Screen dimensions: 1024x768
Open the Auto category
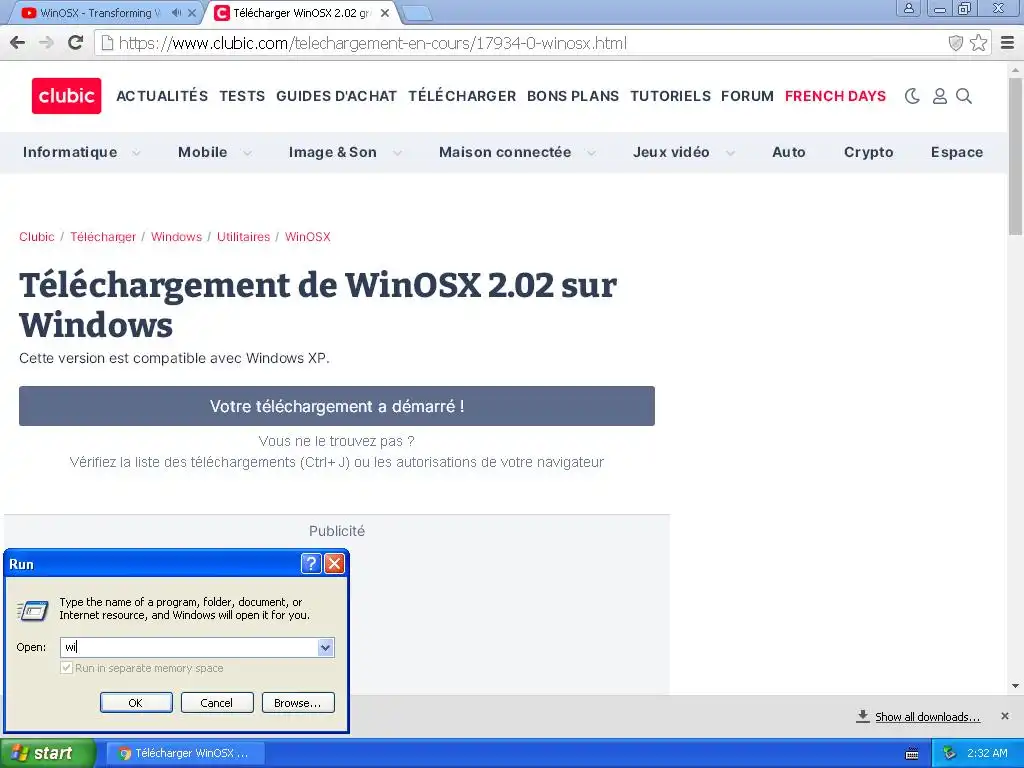pyautogui.click(x=789, y=152)
